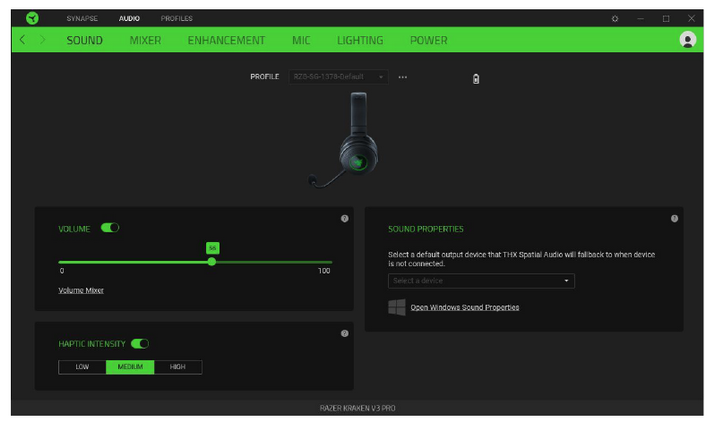Screen dimensions: 711x422
Task: Click the Razer Kraken V3 Pro label
Action: coord(357,408)
